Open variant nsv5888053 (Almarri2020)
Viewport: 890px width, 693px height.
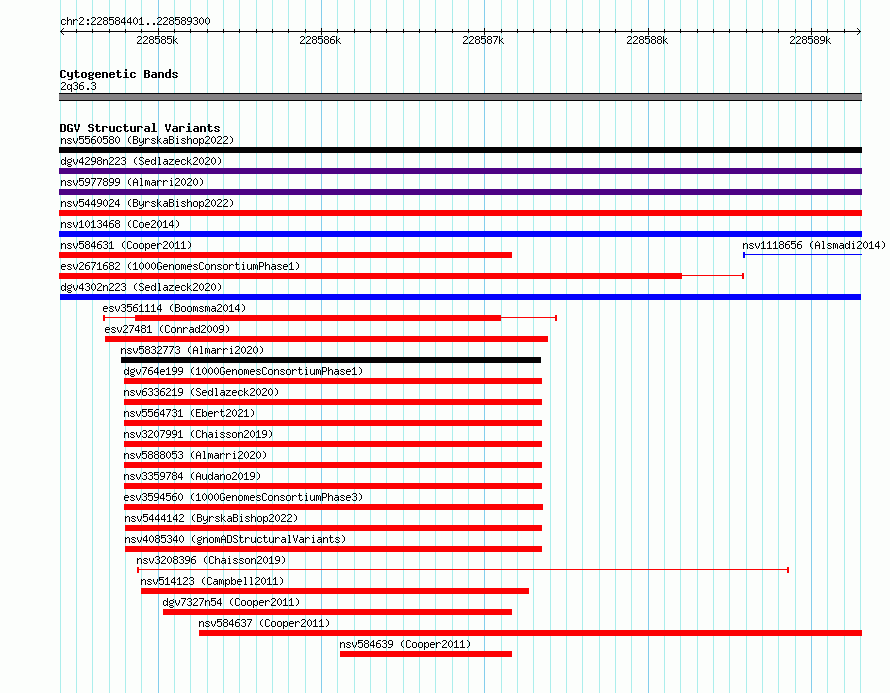pyautogui.click(x=195, y=455)
